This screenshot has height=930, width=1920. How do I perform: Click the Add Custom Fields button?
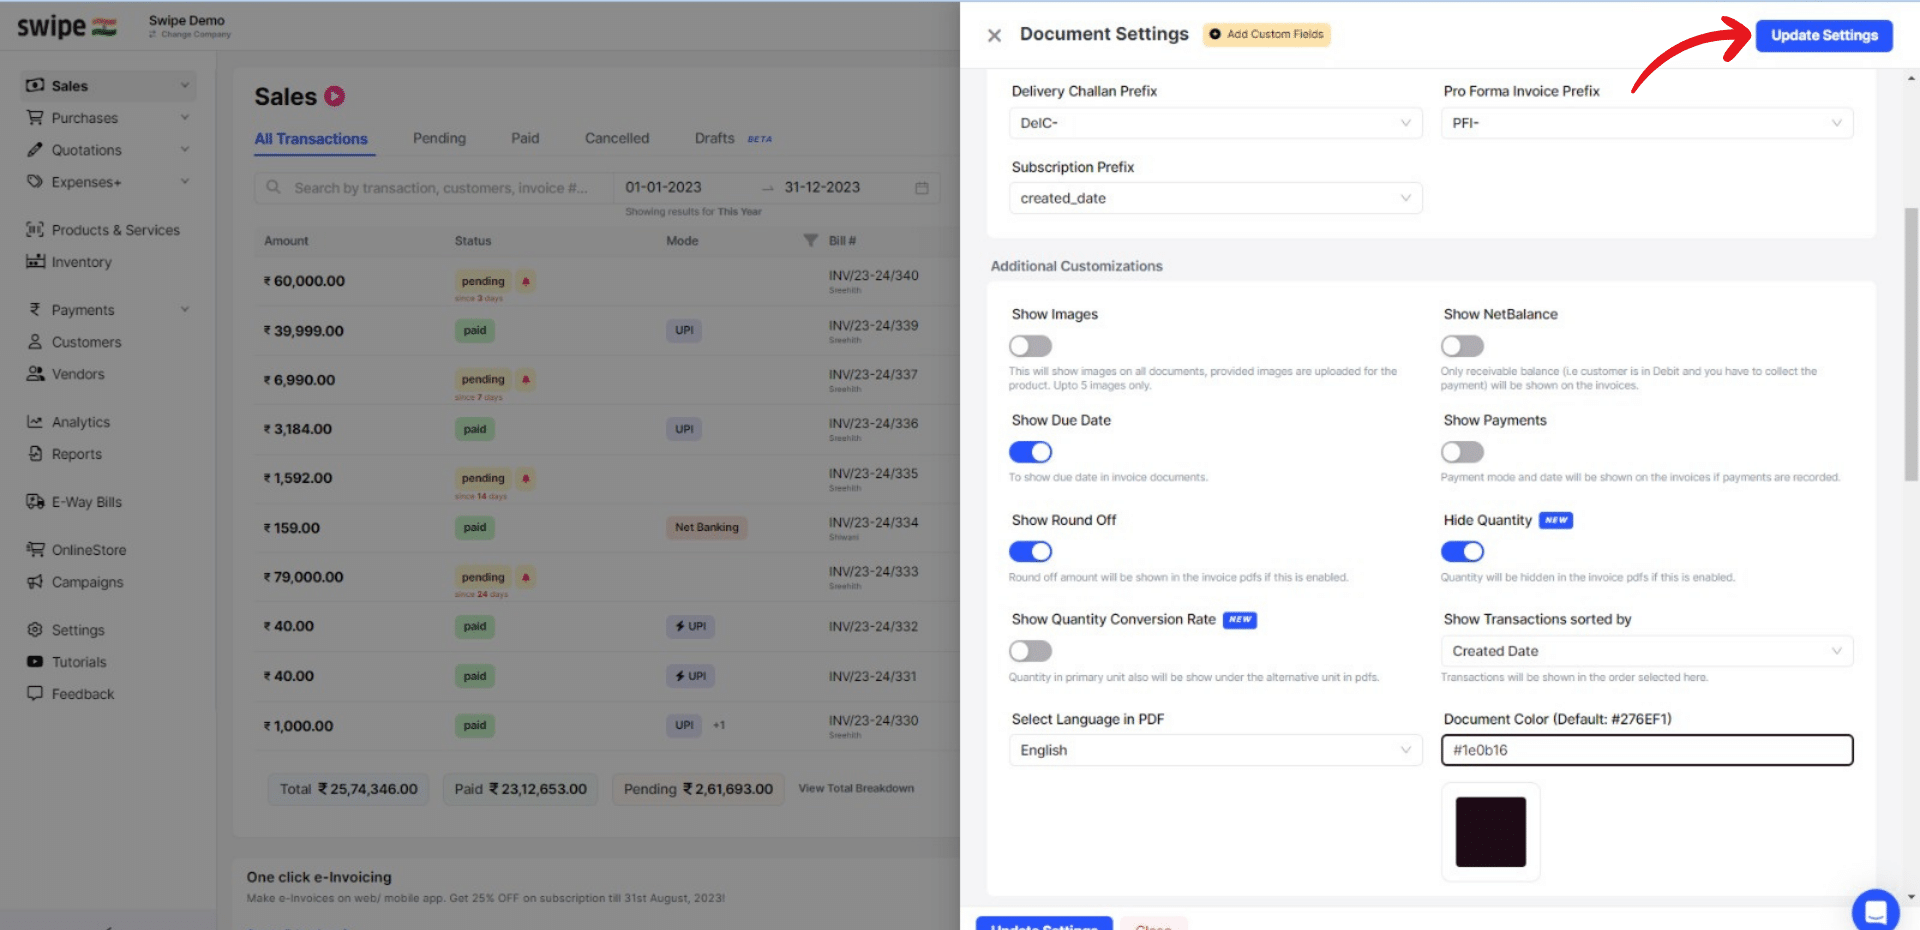[1266, 34]
